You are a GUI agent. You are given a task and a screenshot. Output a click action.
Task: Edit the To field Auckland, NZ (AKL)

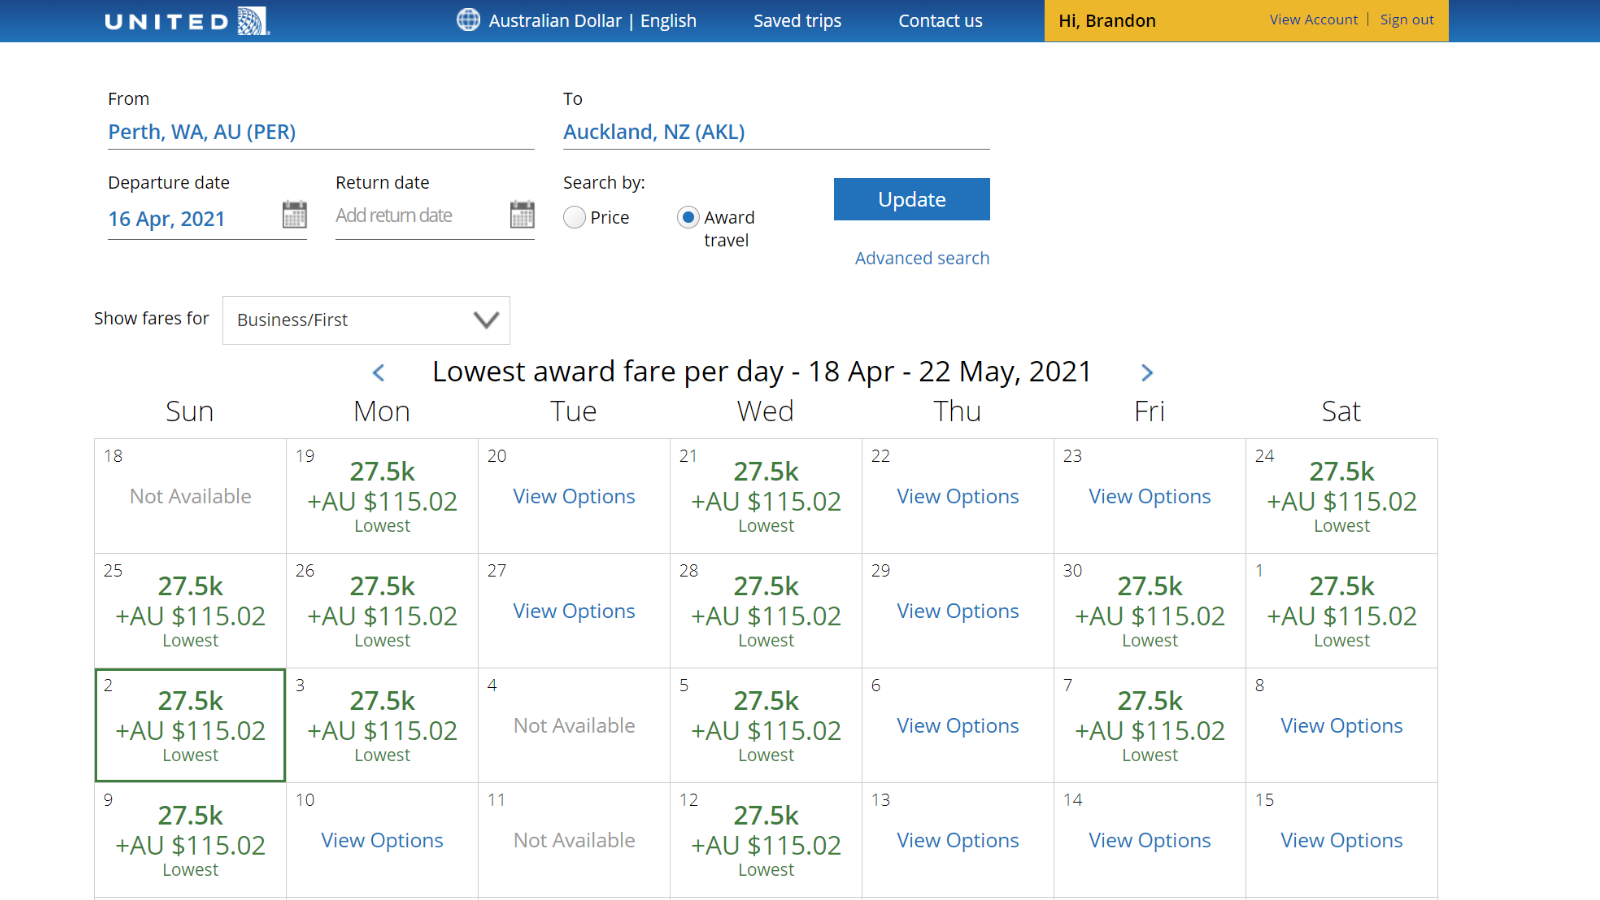pos(776,132)
